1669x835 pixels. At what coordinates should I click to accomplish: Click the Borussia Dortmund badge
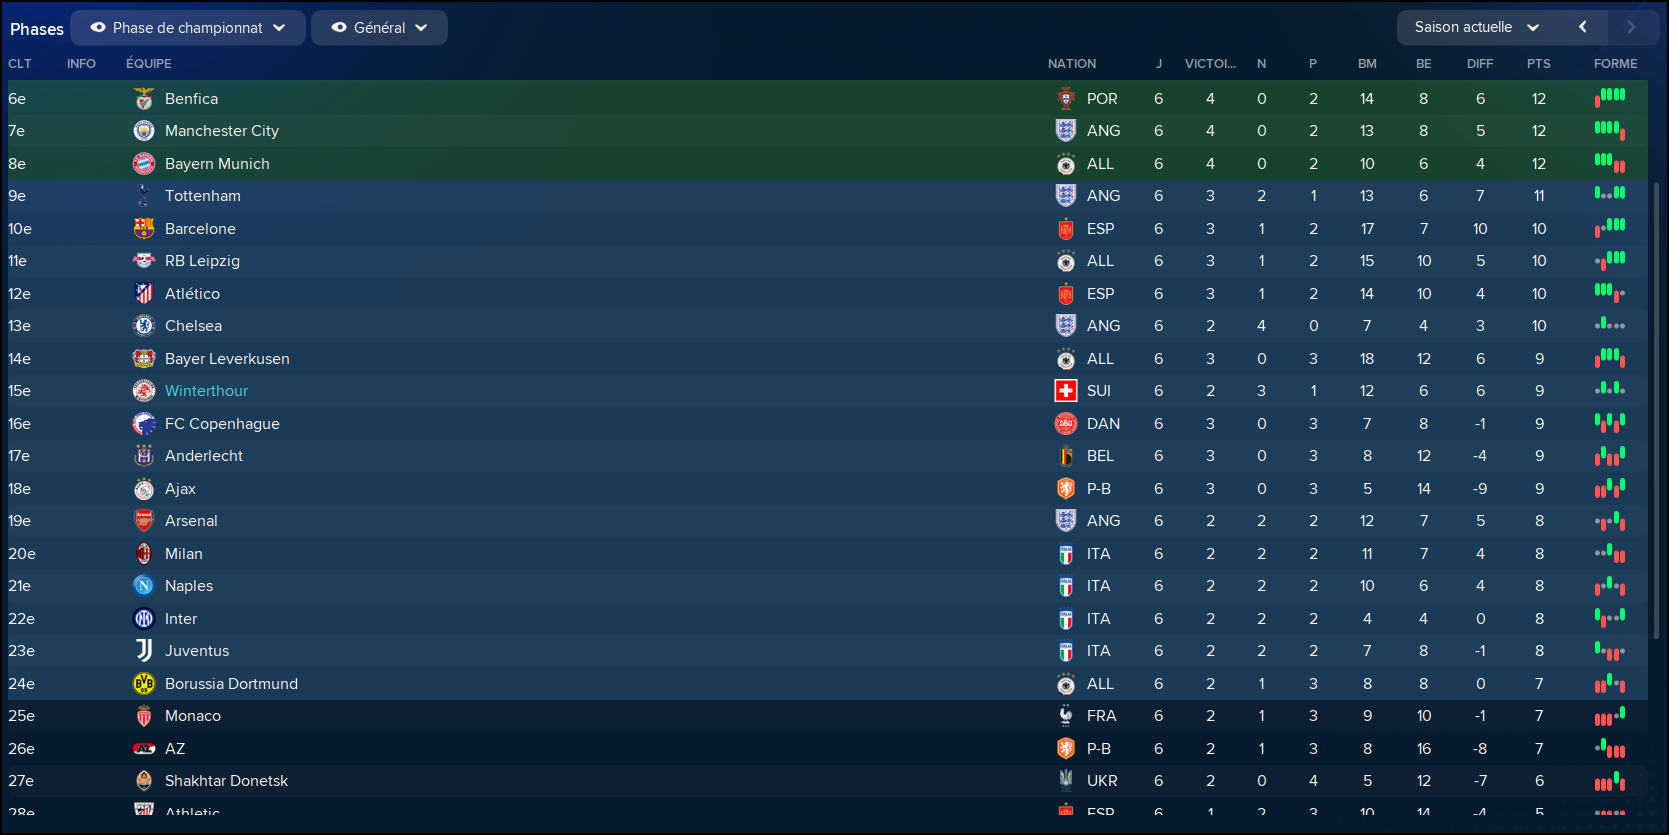(144, 684)
